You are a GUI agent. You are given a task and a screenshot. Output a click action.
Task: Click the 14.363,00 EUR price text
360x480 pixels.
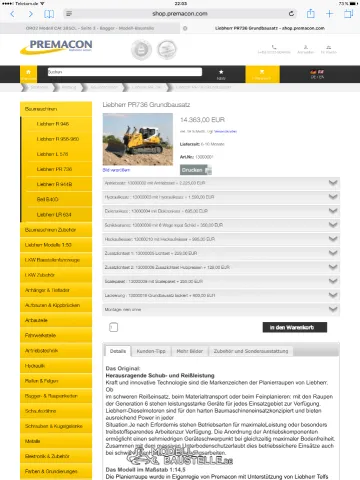202,120
